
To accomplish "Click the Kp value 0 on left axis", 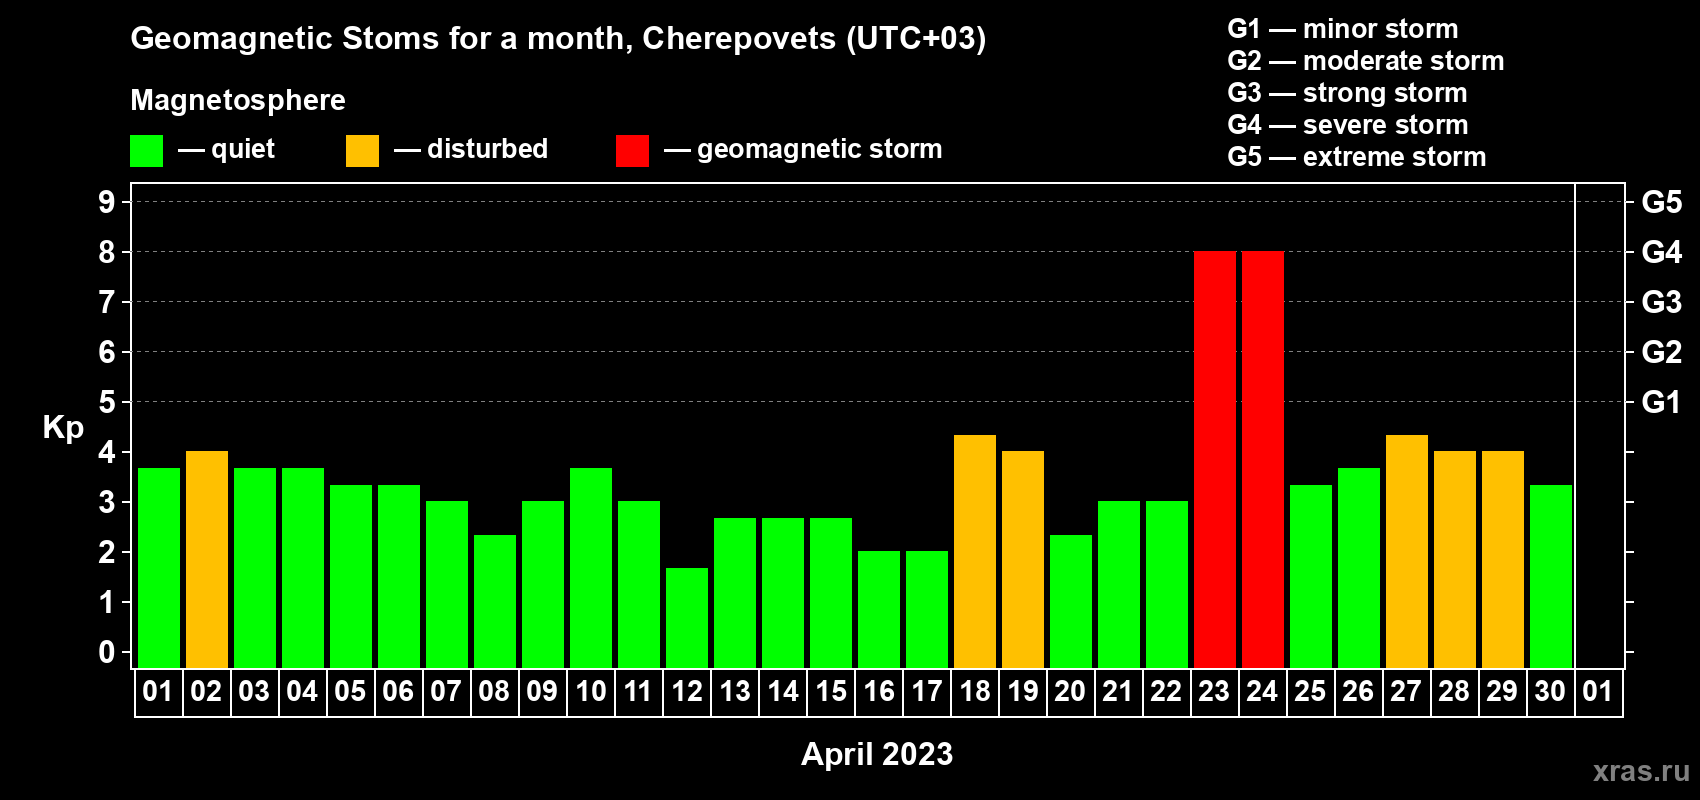I will tap(107, 652).
